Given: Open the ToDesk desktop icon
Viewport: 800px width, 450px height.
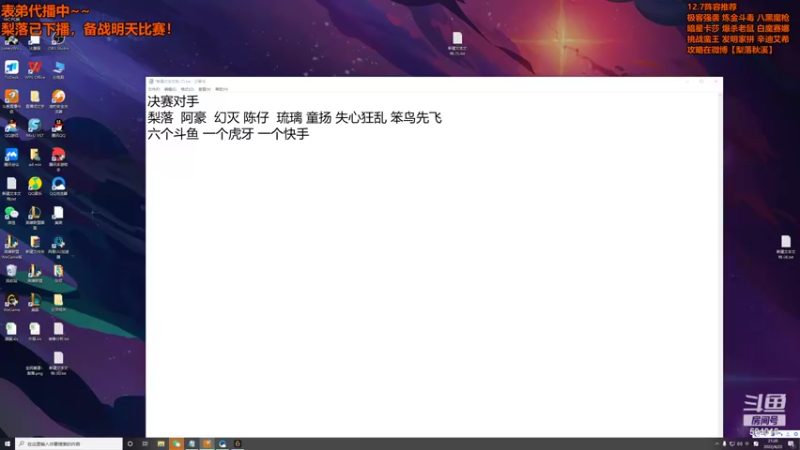Looking at the screenshot, I should point(11,70).
